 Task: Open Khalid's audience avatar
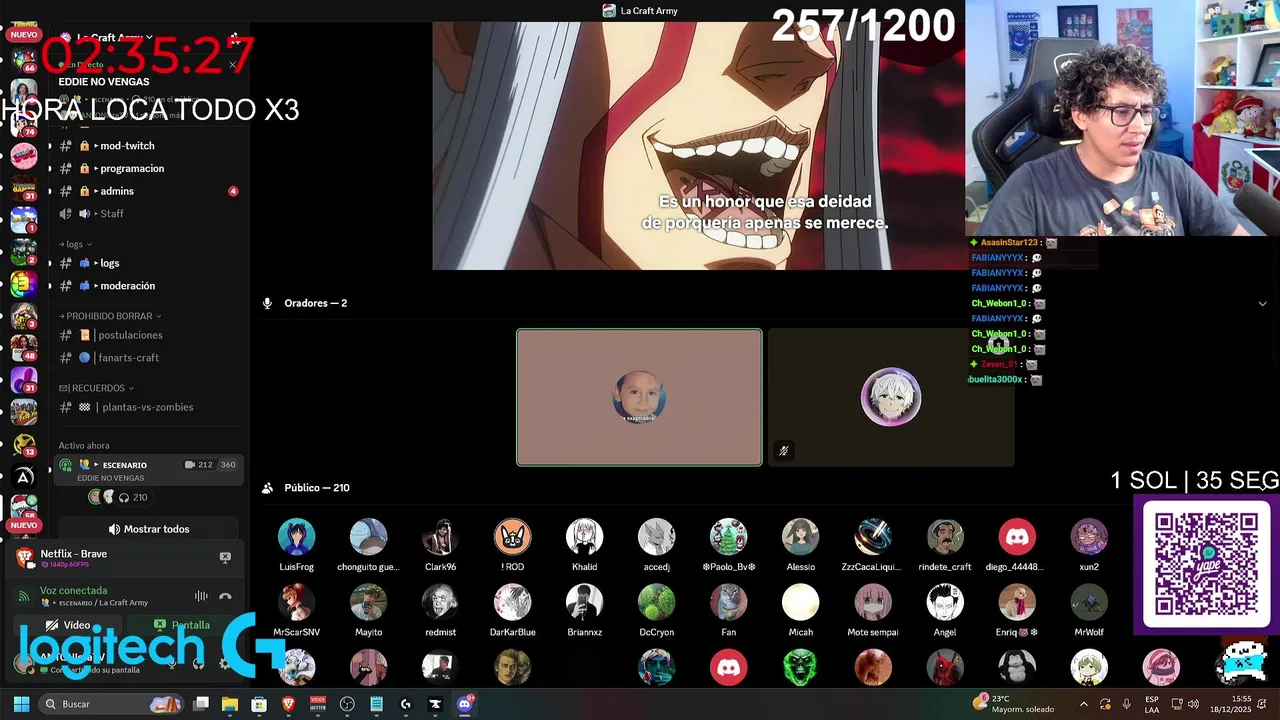coord(584,537)
